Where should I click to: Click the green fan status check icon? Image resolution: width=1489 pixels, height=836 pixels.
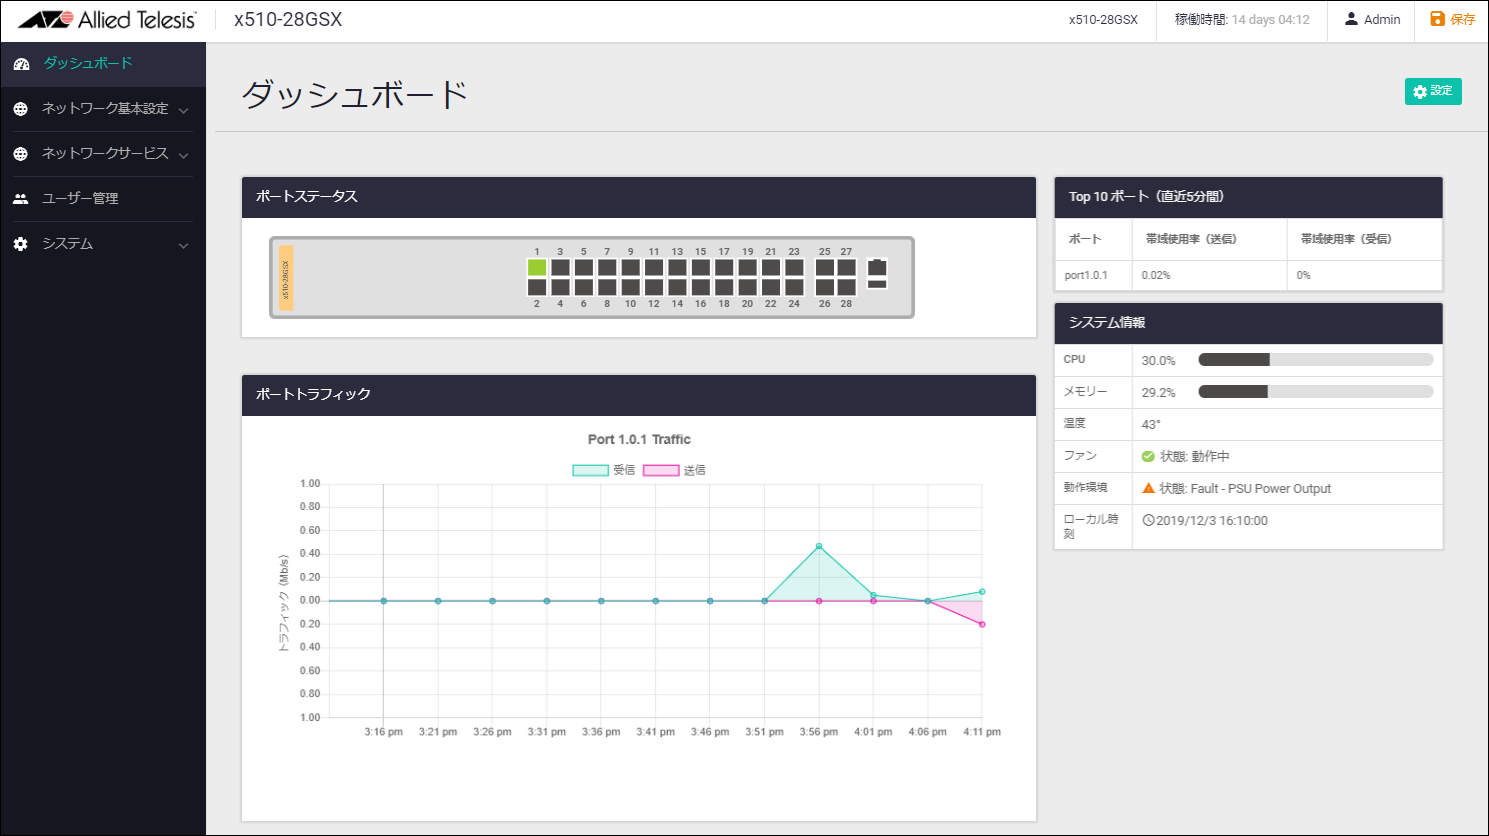coord(1148,456)
